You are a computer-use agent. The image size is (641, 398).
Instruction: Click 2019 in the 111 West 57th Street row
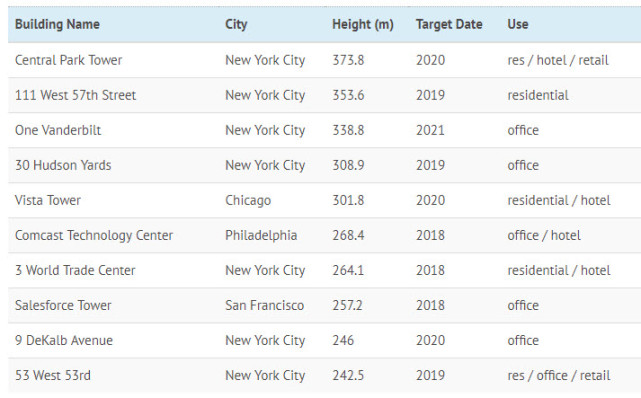coord(430,95)
